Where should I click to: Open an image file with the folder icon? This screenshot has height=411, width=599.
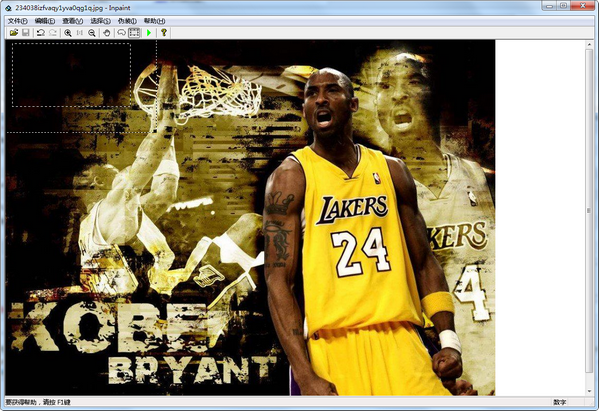click(14, 33)
